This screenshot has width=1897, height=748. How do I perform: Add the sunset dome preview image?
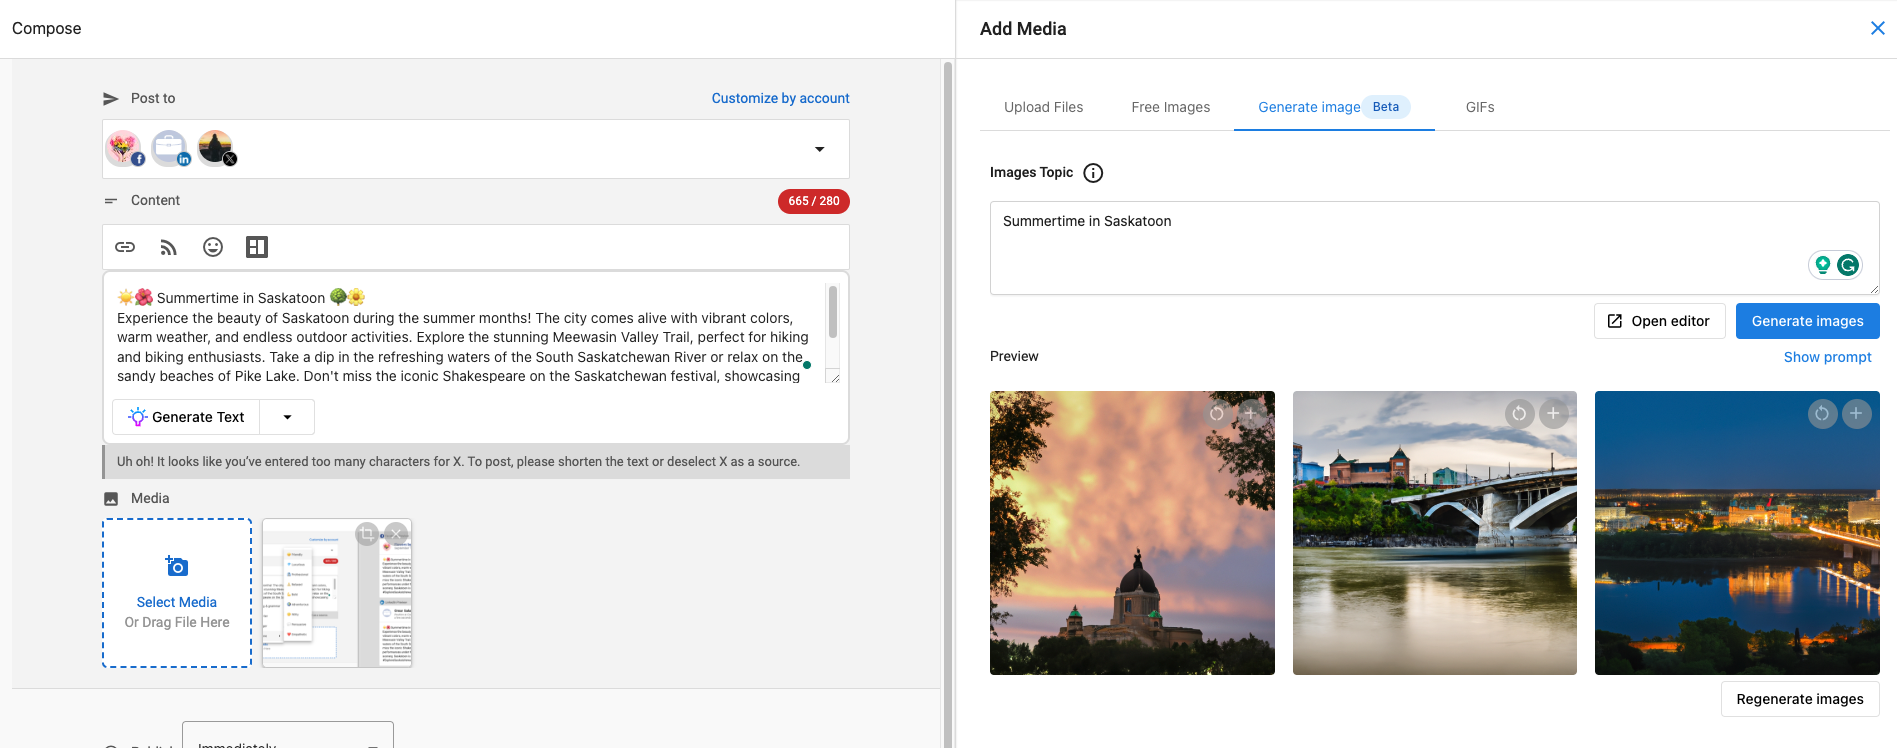point(1250,414)
